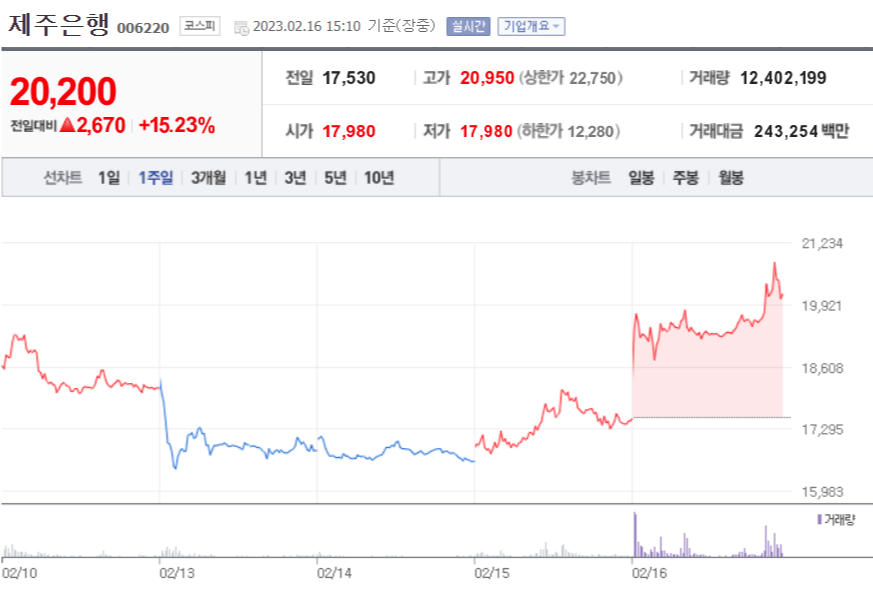Click the calendar clock icon beside the date
This screenshot has width=873, height=594.
click(x=241, y=28)
